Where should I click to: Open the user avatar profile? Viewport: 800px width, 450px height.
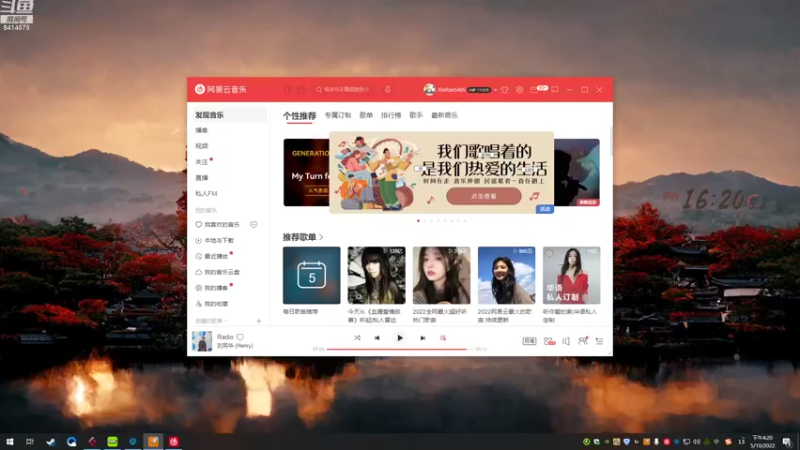(x=429, y=90)
